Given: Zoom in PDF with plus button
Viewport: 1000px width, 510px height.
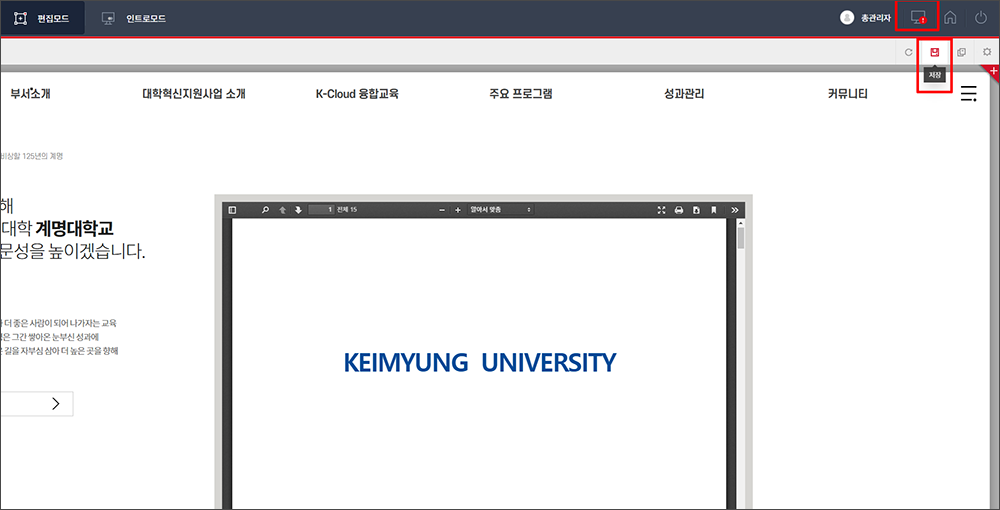Looking at the screenshot, I should tap(457, 210).
